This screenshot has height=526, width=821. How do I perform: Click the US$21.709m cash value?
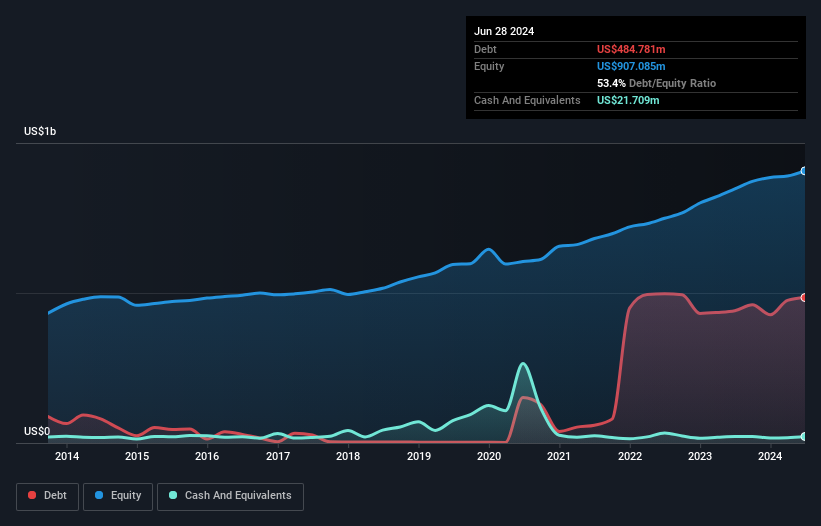[628, 100]
